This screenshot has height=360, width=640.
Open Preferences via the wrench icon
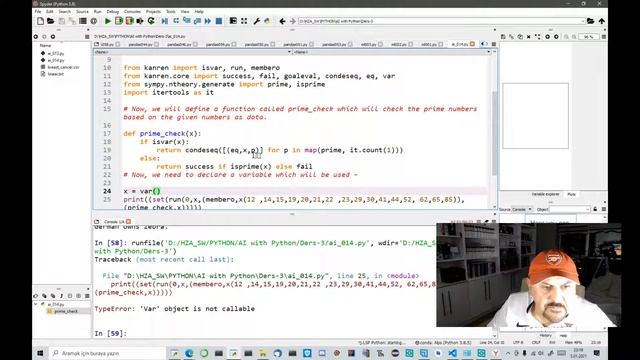pos(256,21)
